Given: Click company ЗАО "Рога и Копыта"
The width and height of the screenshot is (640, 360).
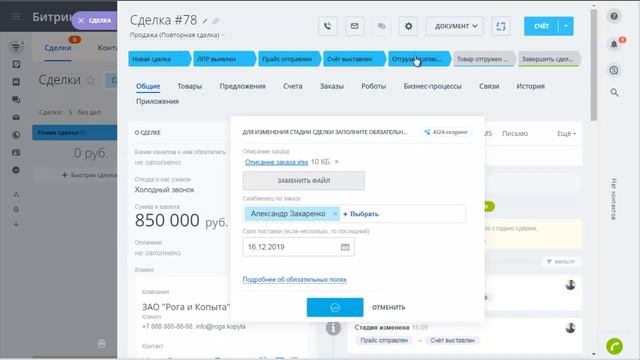Looking at the screenshot, I should click(186, 307).
